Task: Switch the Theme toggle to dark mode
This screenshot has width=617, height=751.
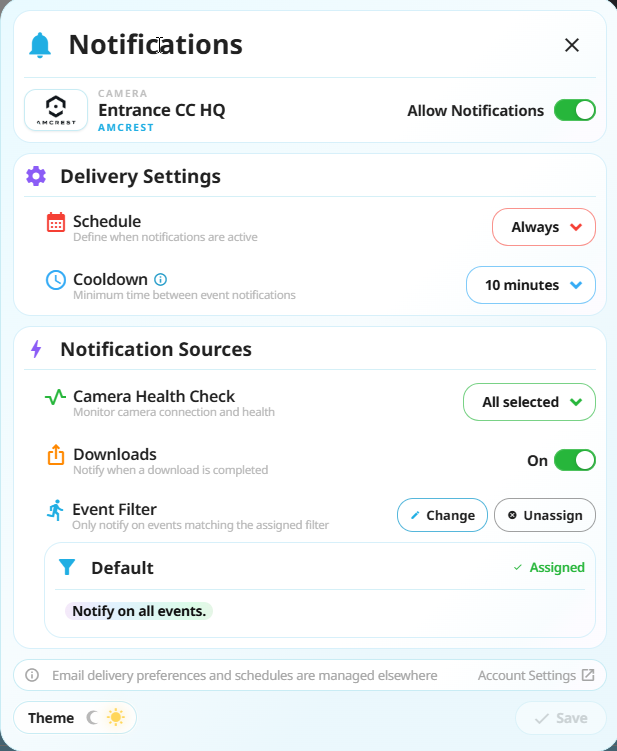Action: (x=92, y=717)
